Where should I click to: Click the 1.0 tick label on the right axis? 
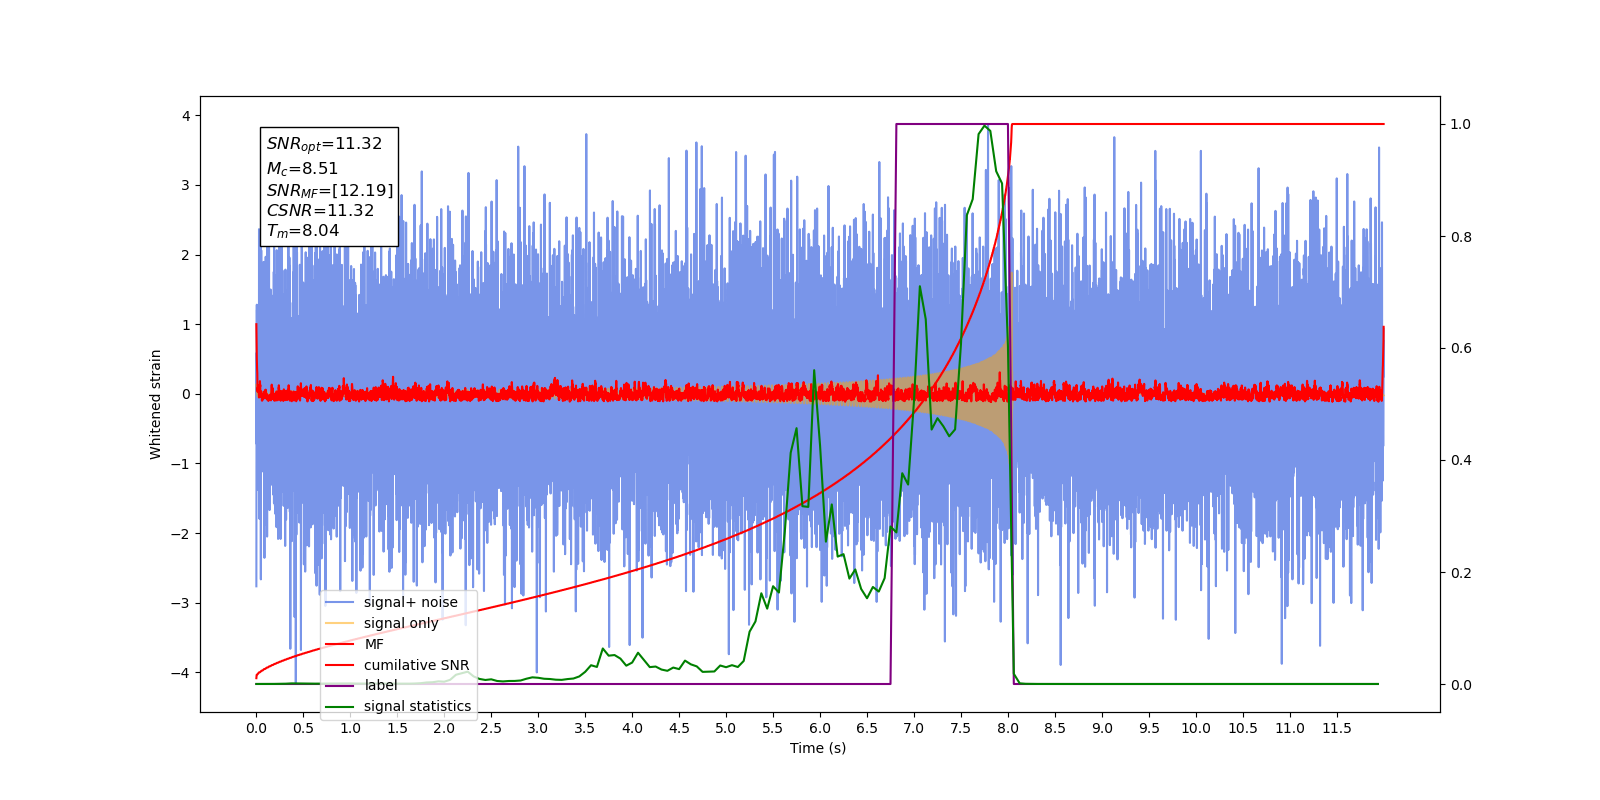click(1461, 124)
